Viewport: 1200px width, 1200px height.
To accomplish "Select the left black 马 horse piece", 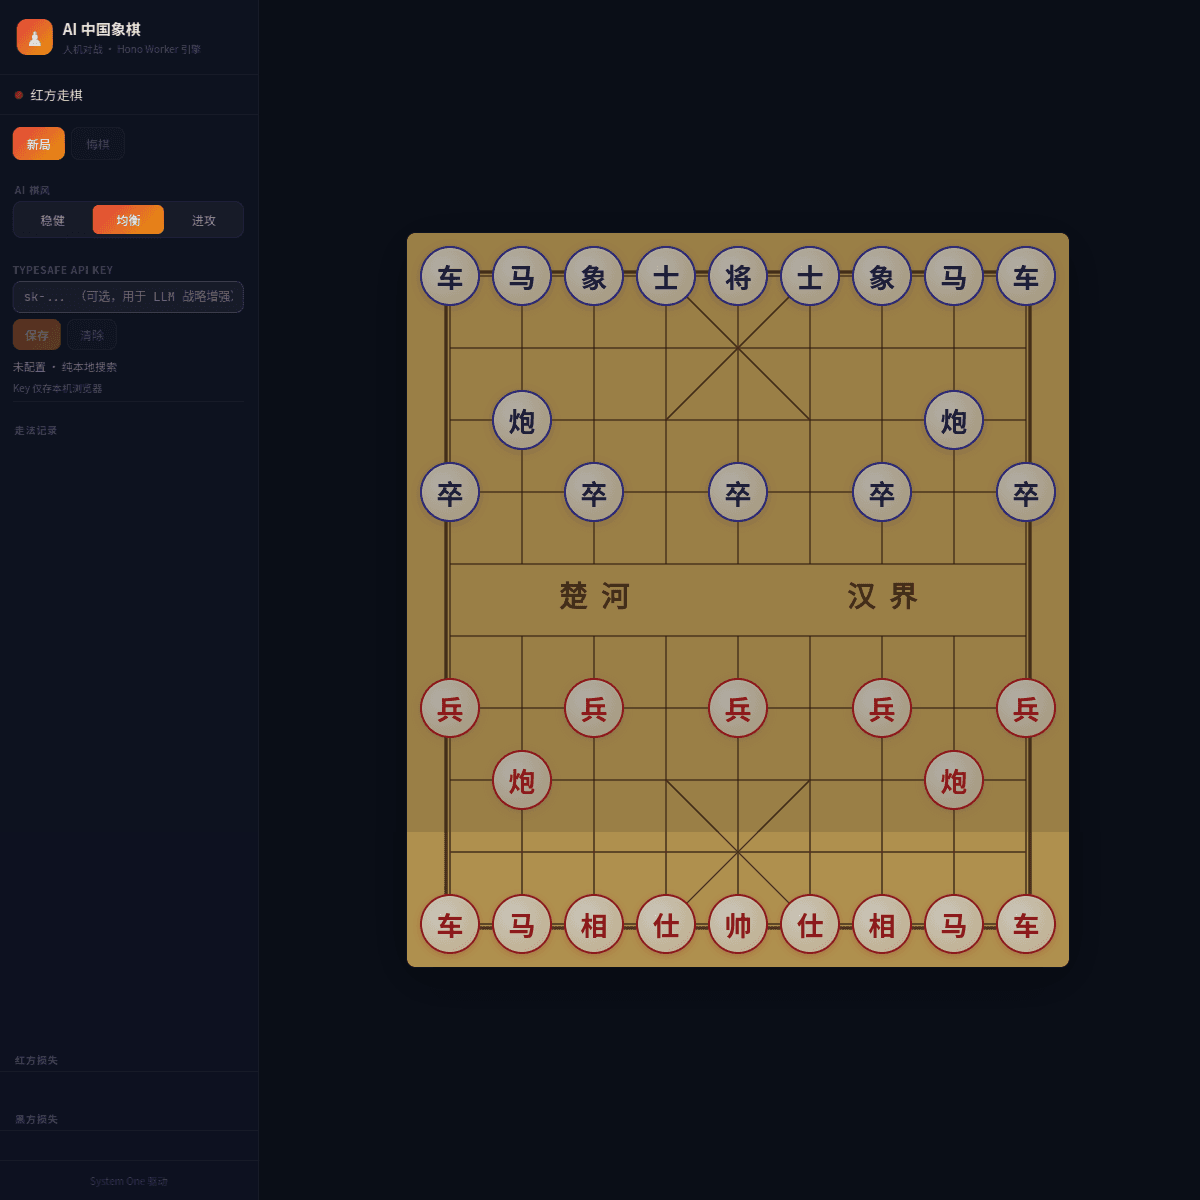I will (522, 276).
